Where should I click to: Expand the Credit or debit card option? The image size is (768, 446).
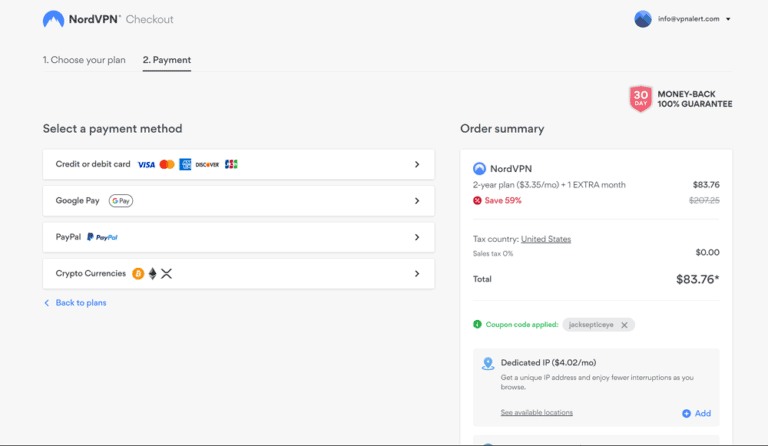(x=416, y=164)
